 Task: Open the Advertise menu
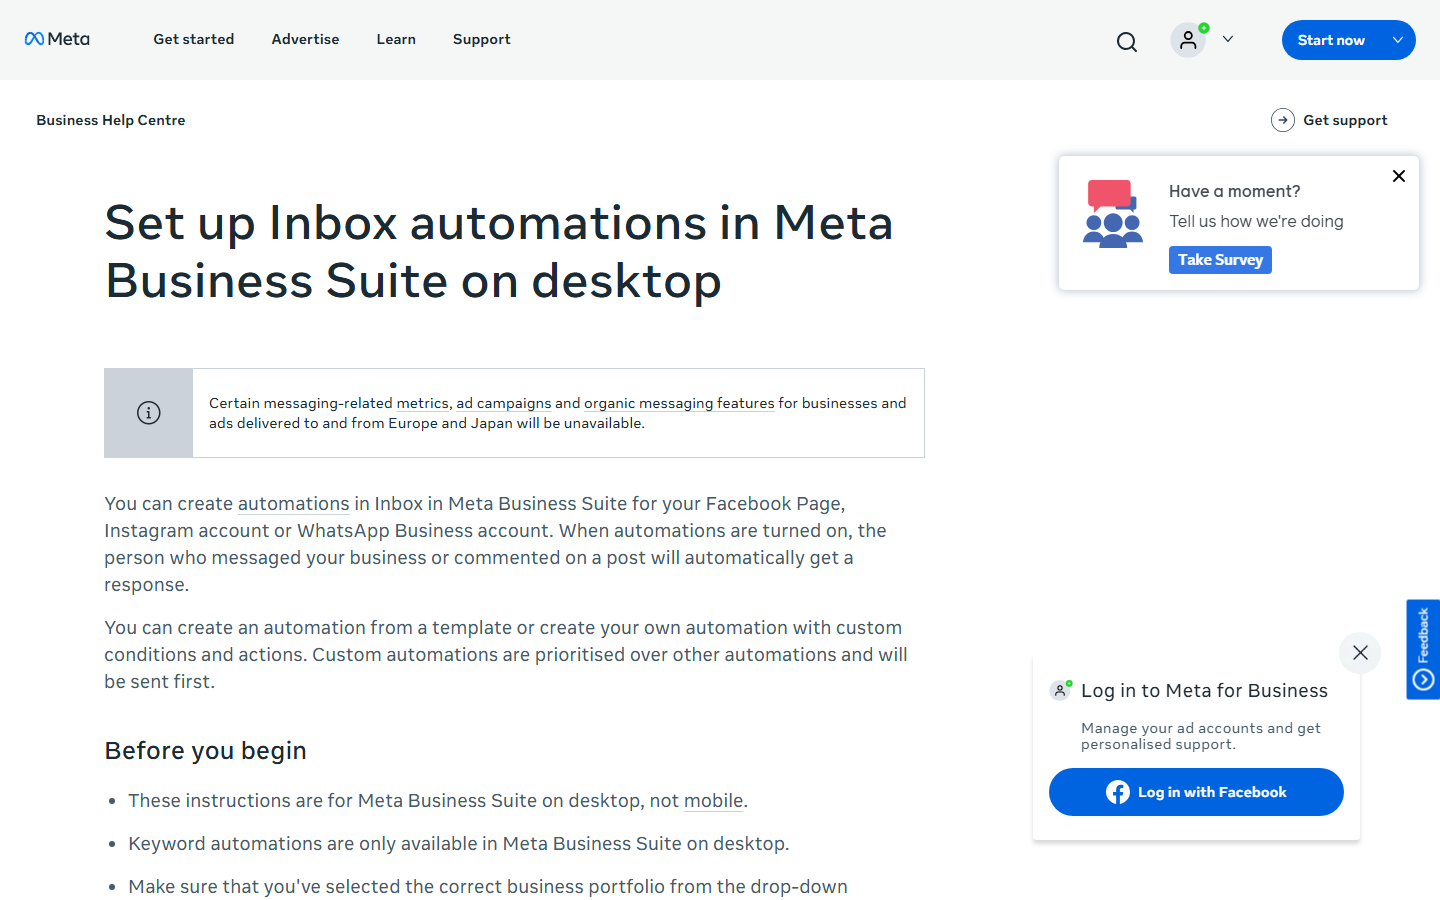pos(305,39)
